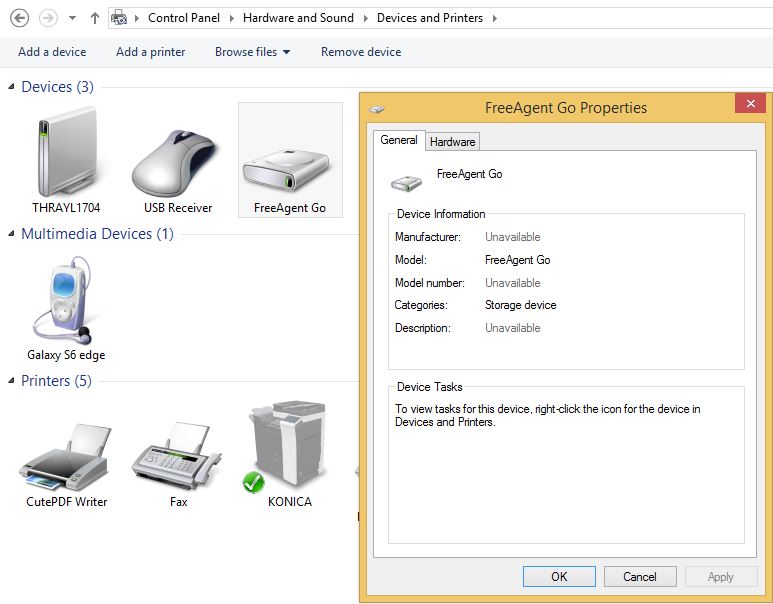Switch to the Hardware tab
773x604 pixels.
tap(452, 142)
